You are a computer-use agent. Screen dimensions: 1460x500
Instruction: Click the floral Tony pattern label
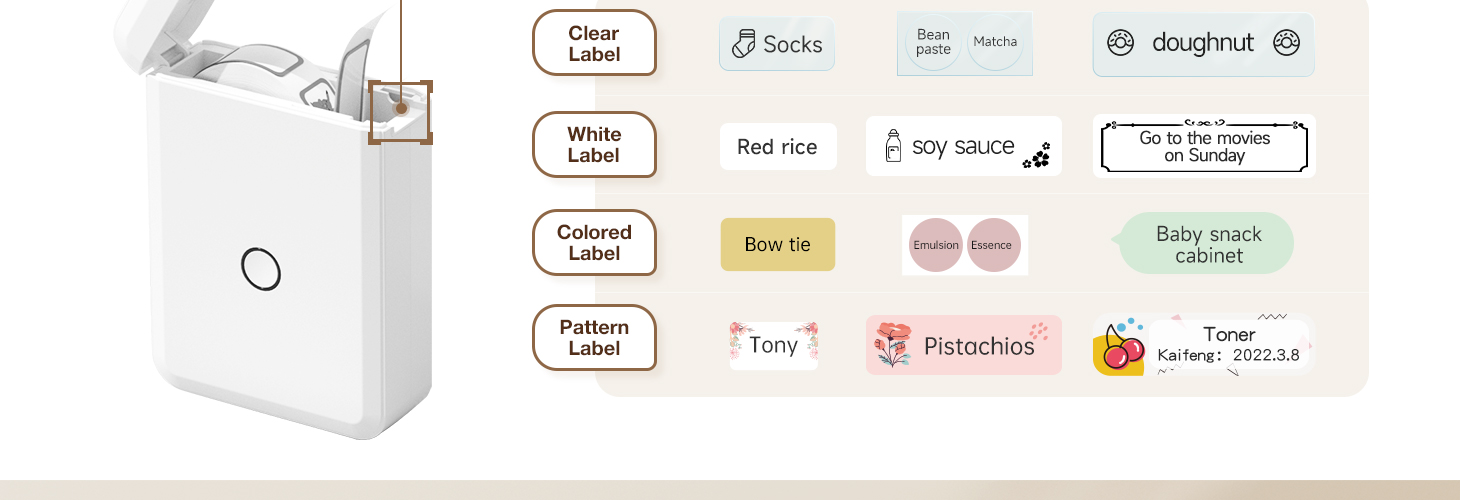point(774,346)
